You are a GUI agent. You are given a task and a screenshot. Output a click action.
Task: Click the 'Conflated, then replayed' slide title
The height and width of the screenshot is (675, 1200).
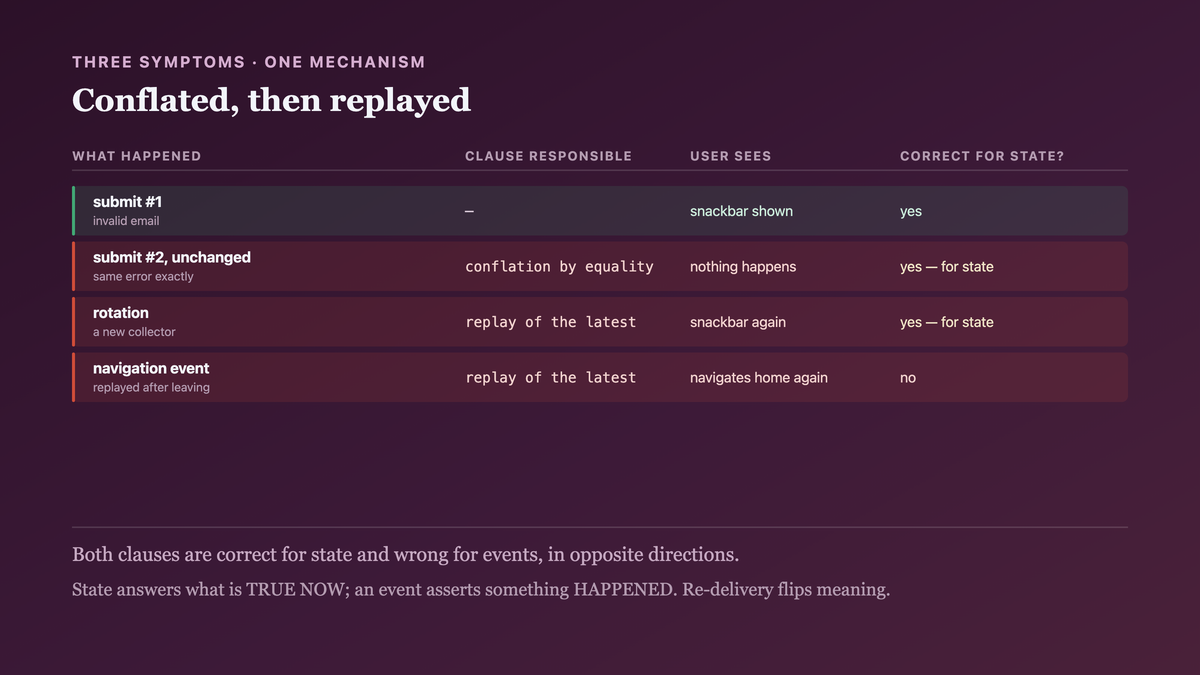pyautogui.click(x=271, y=100)
